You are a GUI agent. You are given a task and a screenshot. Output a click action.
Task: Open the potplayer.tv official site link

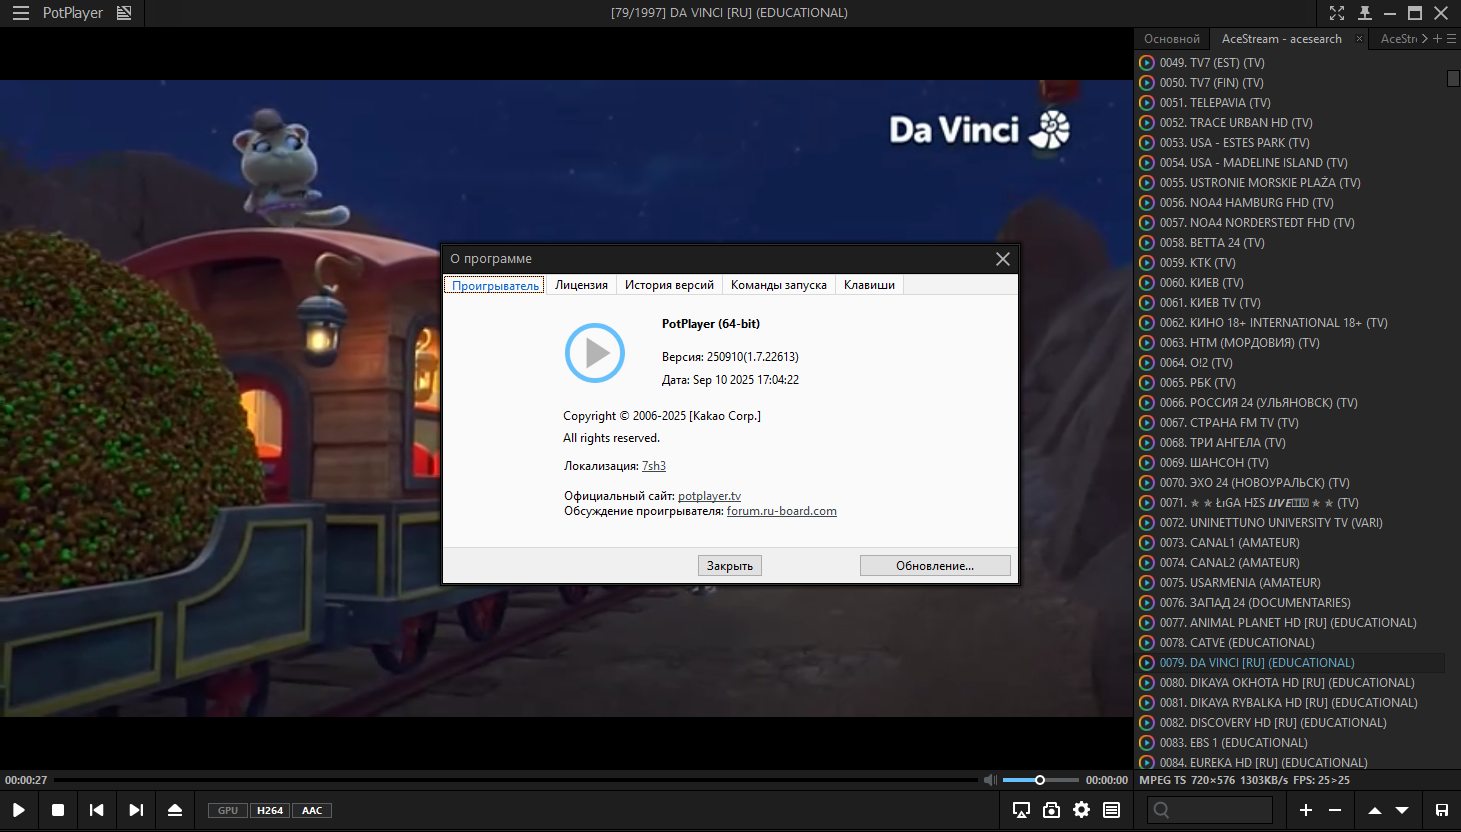click(709, 496)
